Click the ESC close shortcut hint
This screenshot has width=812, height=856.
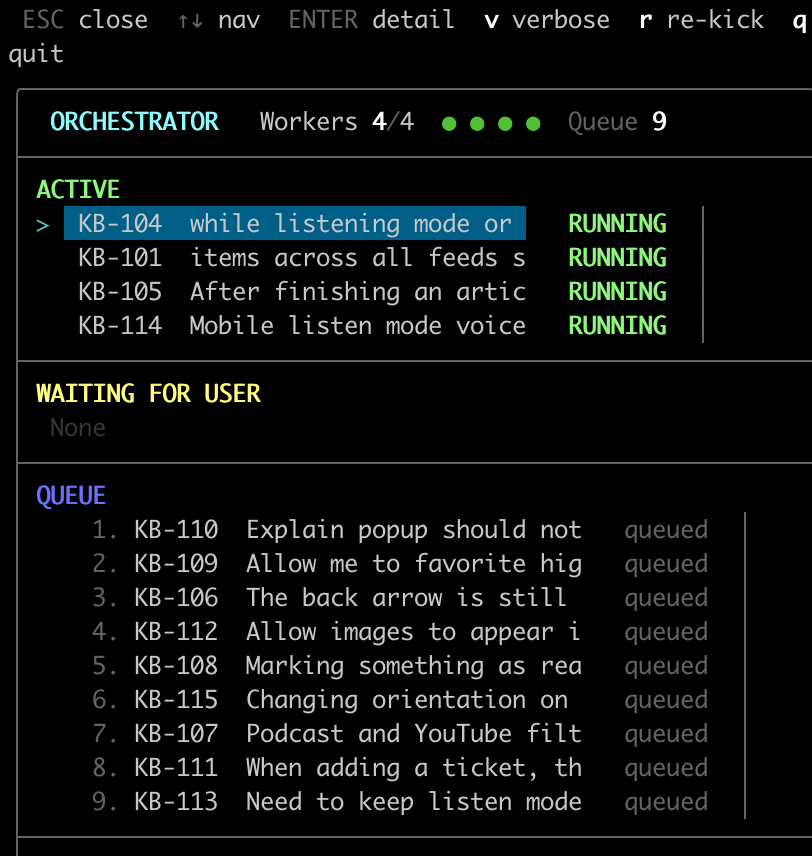[x=85, y=20]
